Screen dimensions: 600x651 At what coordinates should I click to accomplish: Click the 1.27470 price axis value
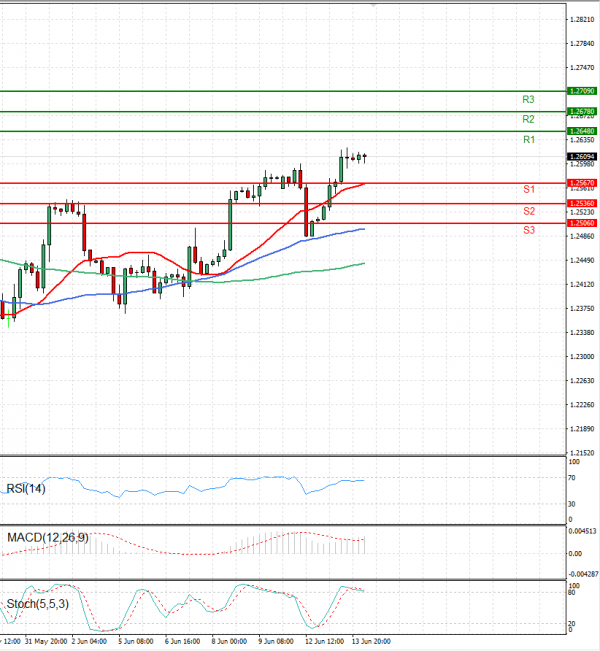click(x=582, y=68)
